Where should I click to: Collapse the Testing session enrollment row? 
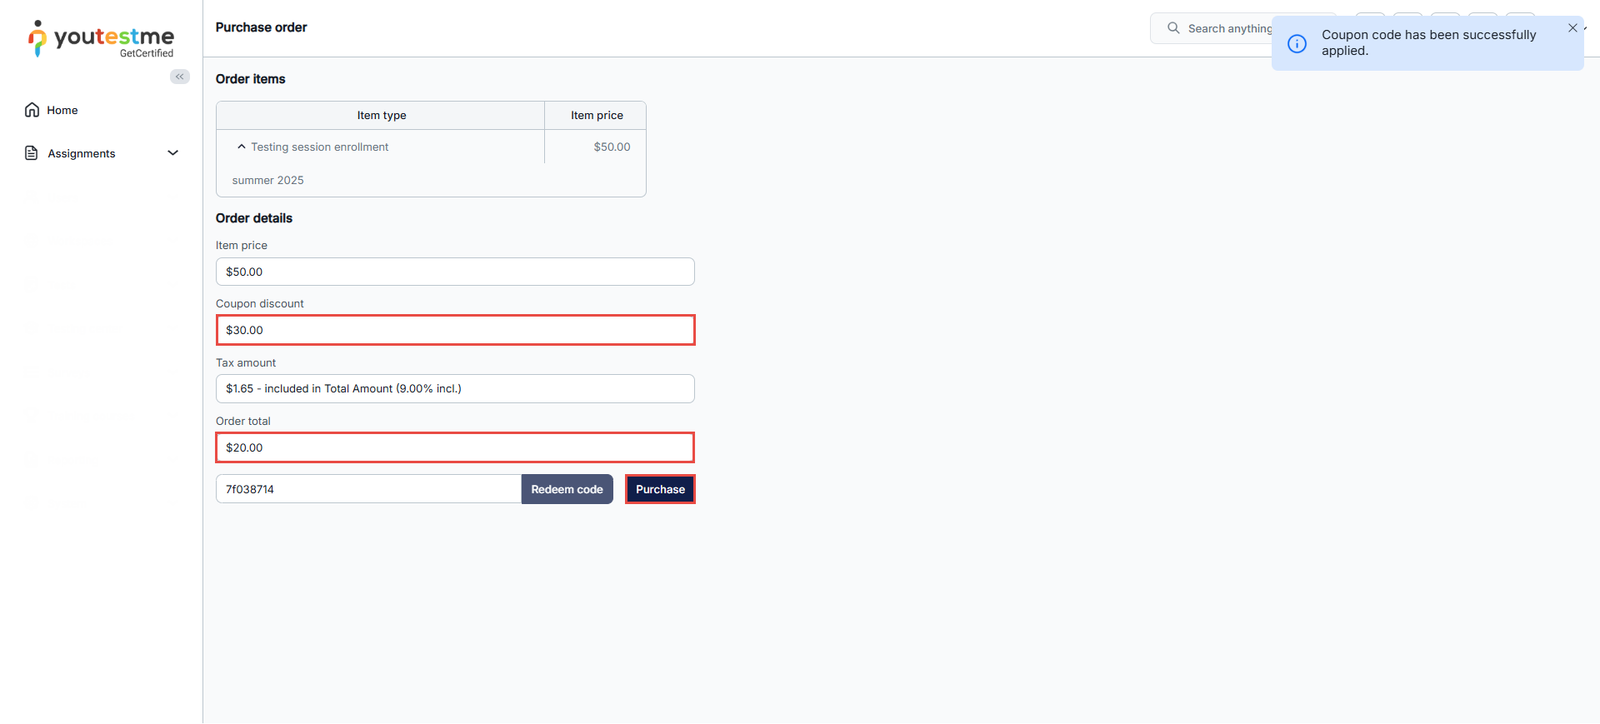(x=241, y=147)
